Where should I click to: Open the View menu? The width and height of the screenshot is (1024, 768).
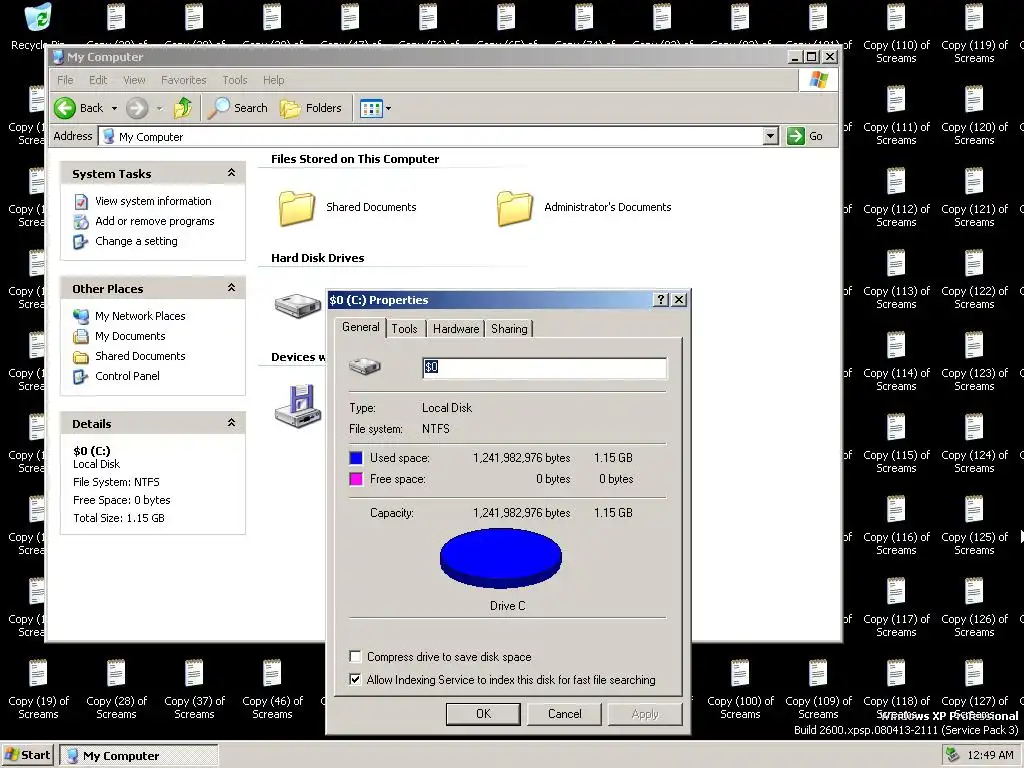pos(134,80)
